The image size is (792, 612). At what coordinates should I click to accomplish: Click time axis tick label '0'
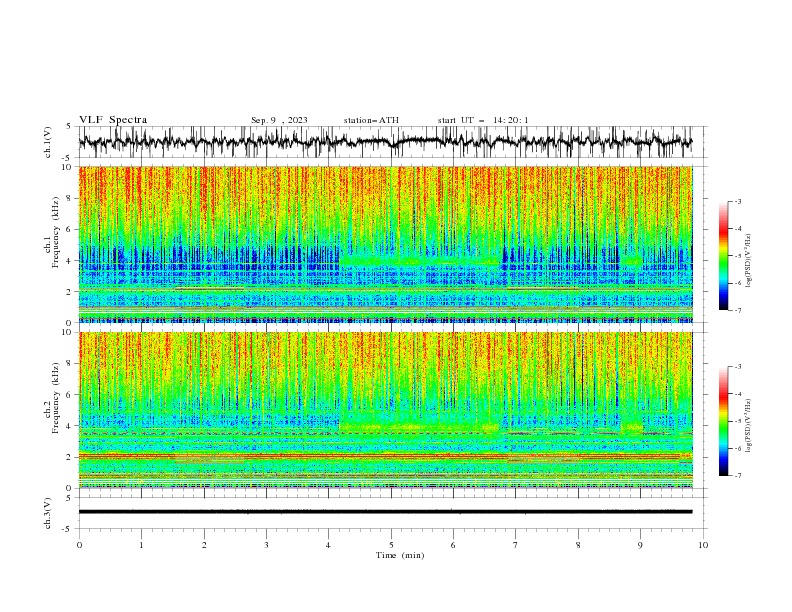click(79, 545)
